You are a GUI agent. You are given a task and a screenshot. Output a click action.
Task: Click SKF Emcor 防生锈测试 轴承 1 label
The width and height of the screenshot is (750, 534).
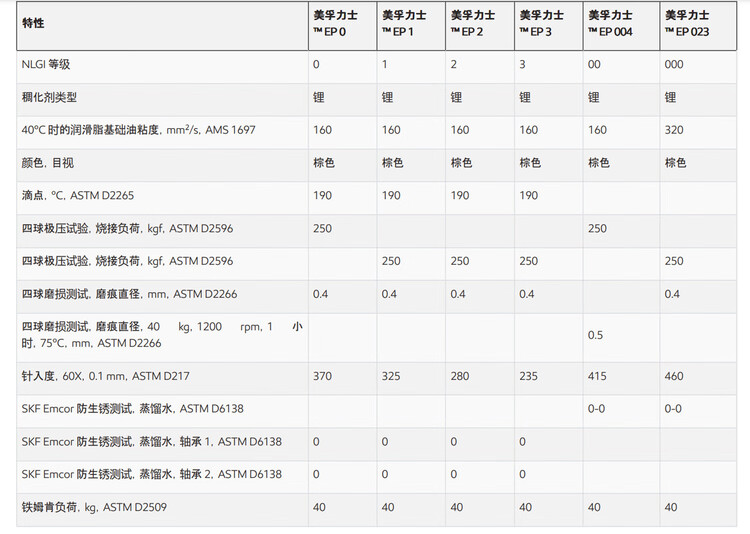tap(152, 442)
